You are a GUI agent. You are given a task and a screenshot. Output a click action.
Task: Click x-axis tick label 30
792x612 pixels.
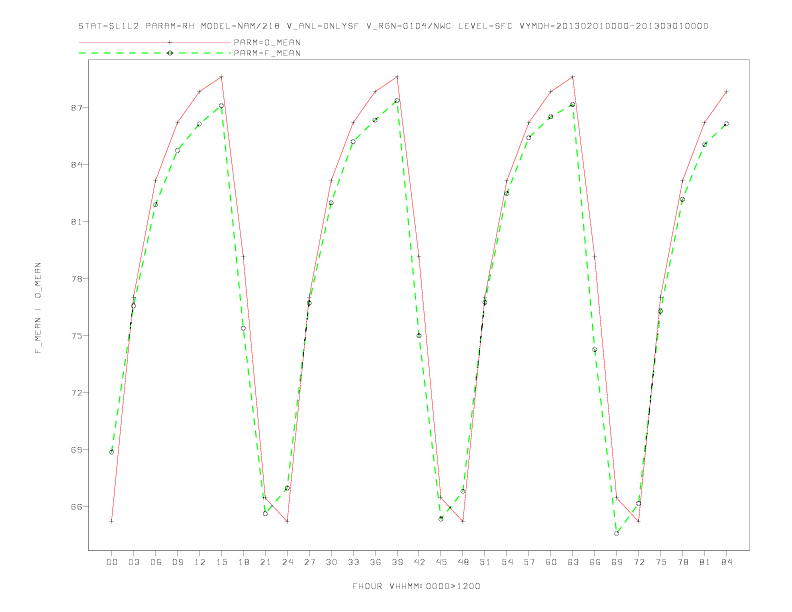(x=331, y=562)
